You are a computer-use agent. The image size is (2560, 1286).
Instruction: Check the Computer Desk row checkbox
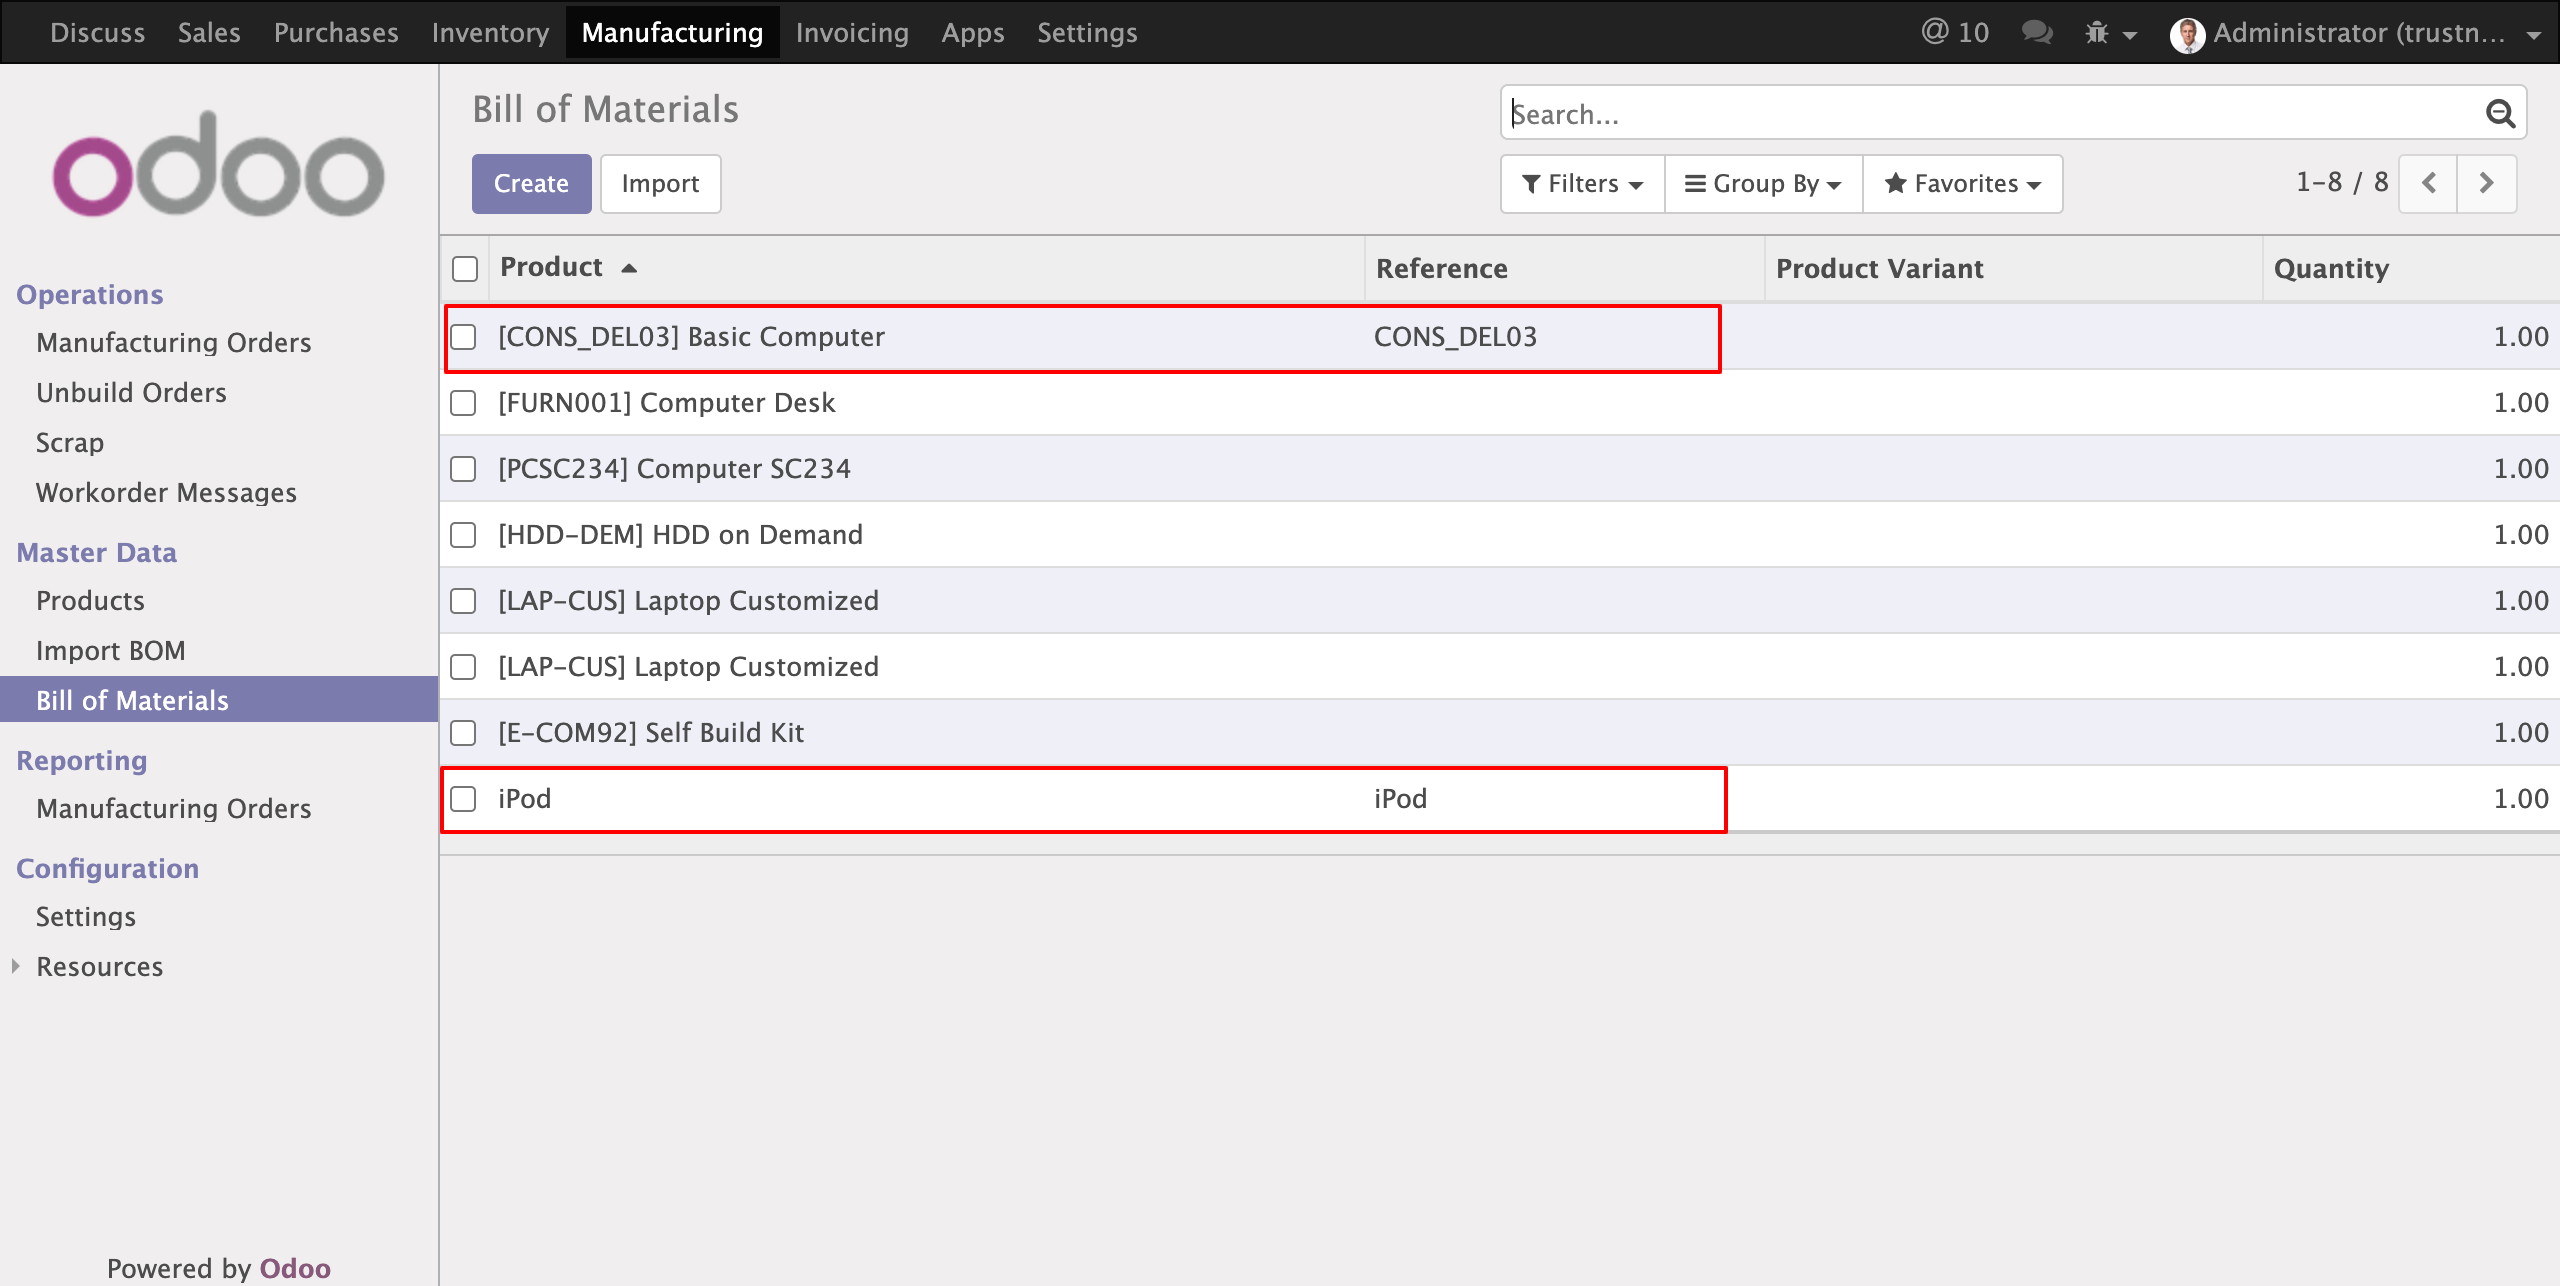[463, 403]
